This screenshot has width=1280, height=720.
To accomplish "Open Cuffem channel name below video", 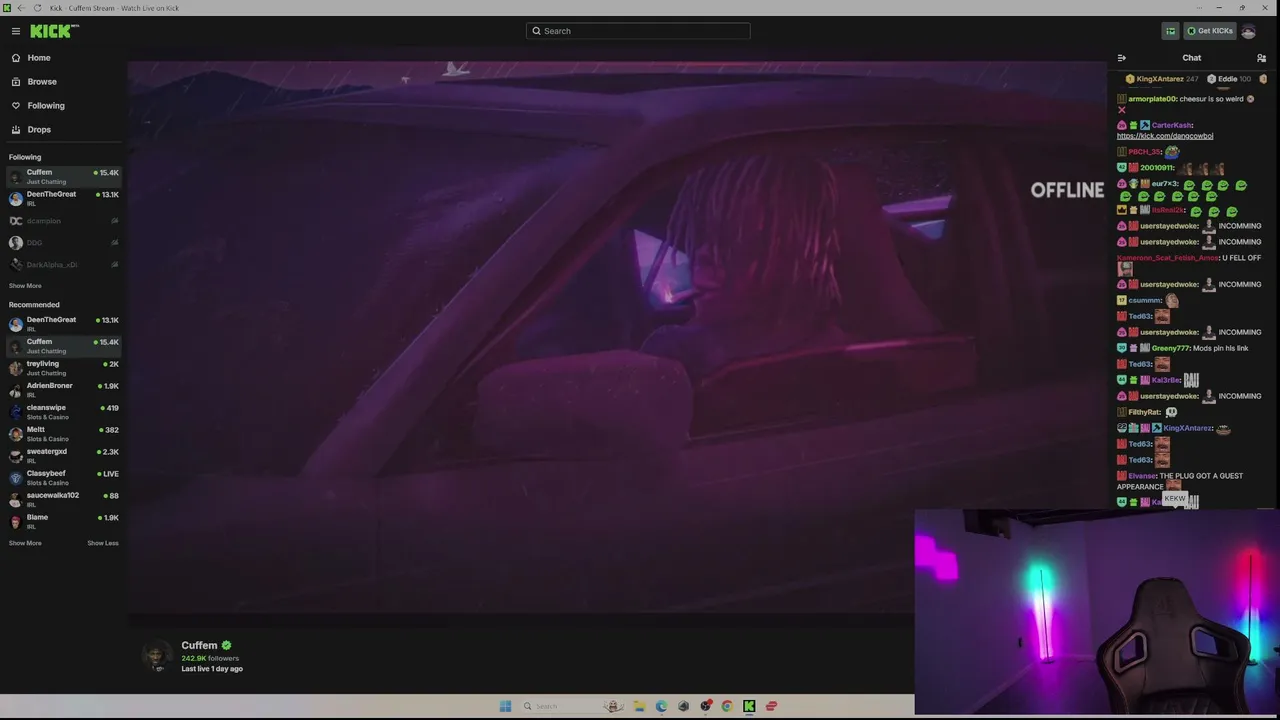I will click(199, 646).
